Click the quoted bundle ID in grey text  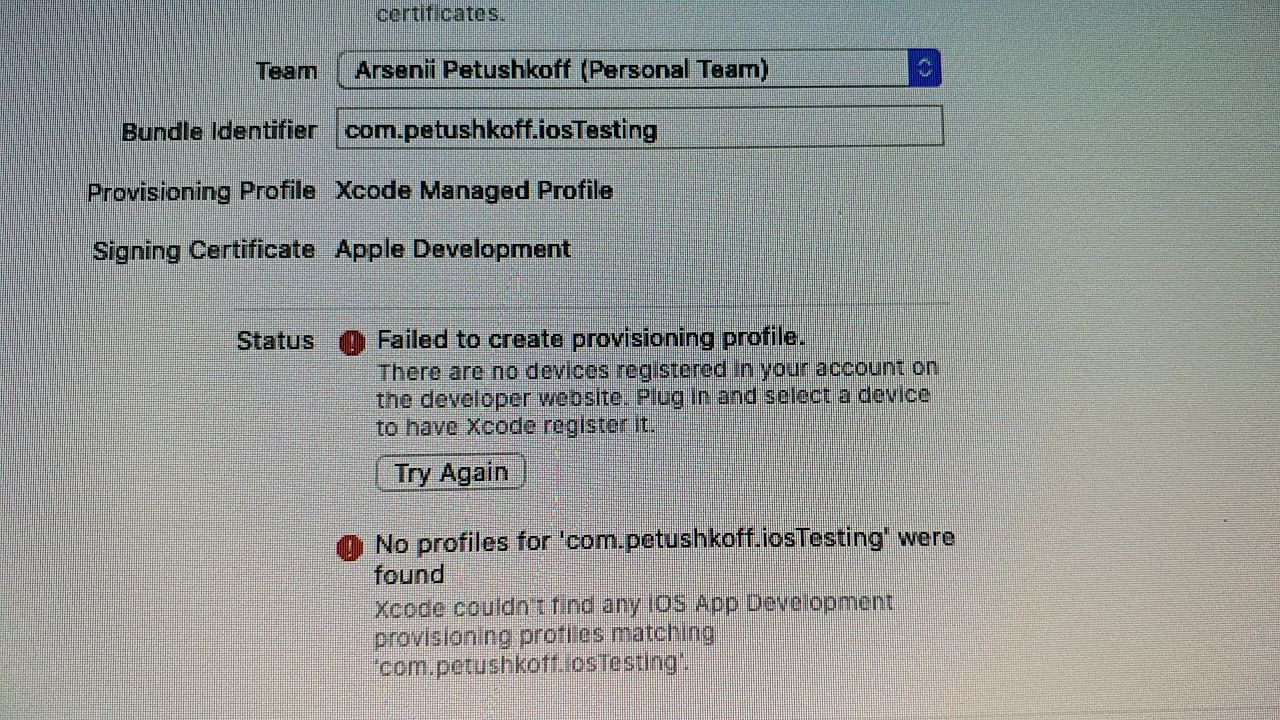pos(531,662)
